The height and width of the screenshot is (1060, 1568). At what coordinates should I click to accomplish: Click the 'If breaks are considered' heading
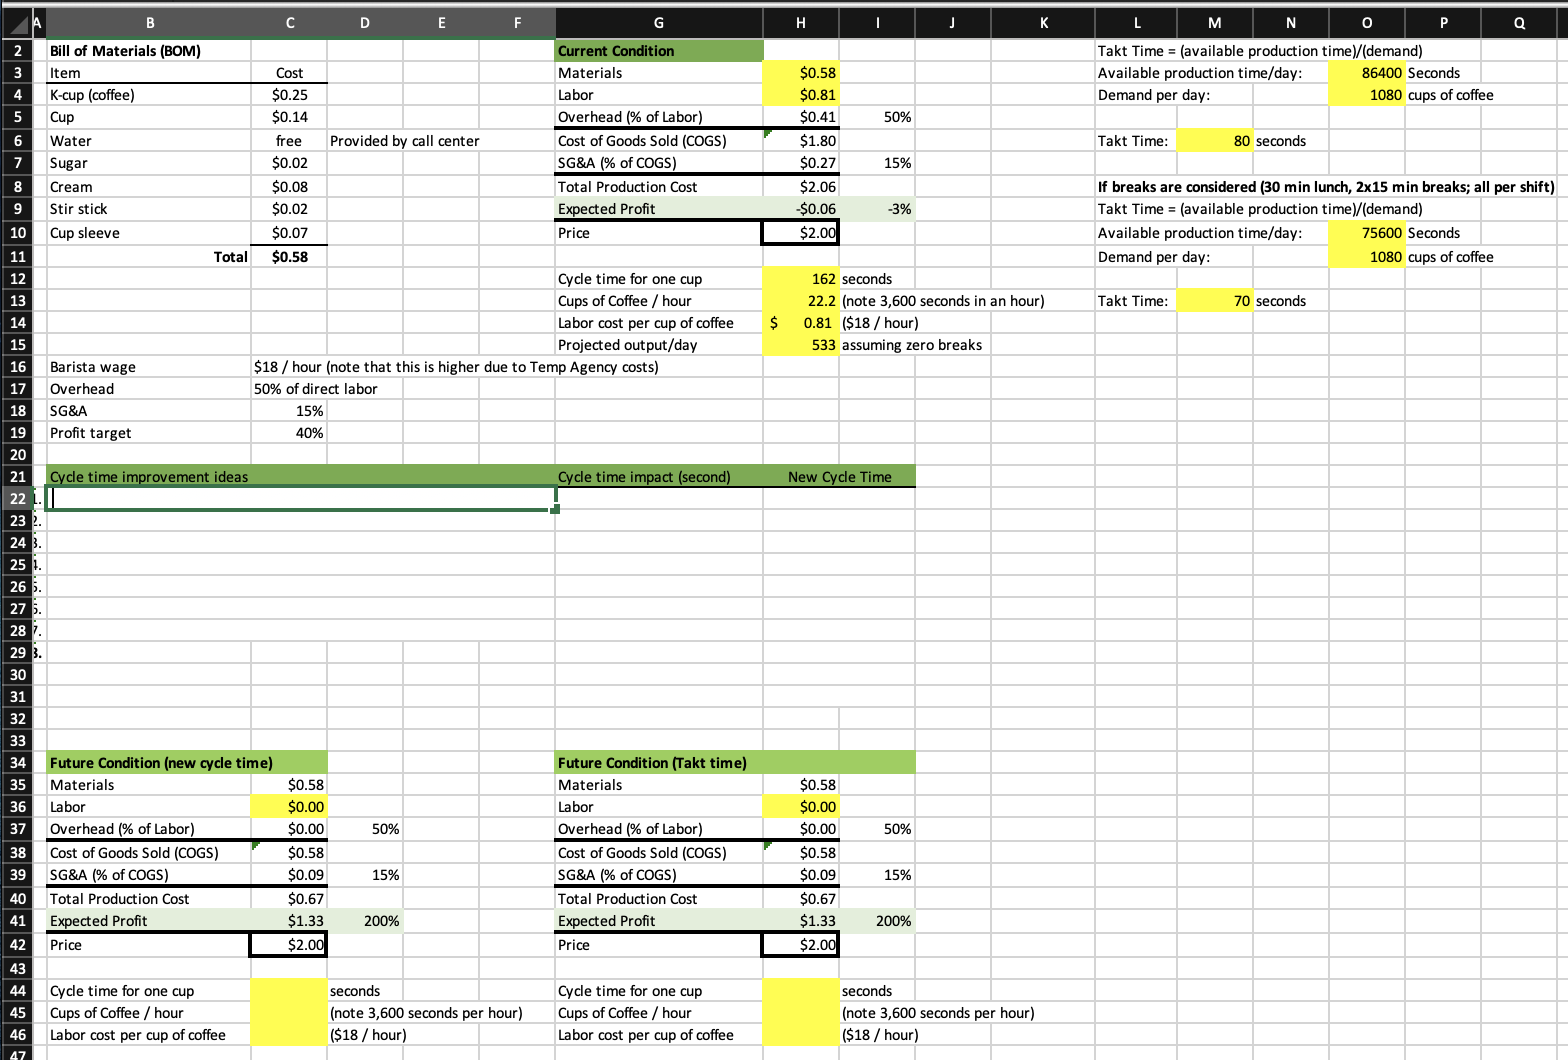click(x=1326, y=187)
